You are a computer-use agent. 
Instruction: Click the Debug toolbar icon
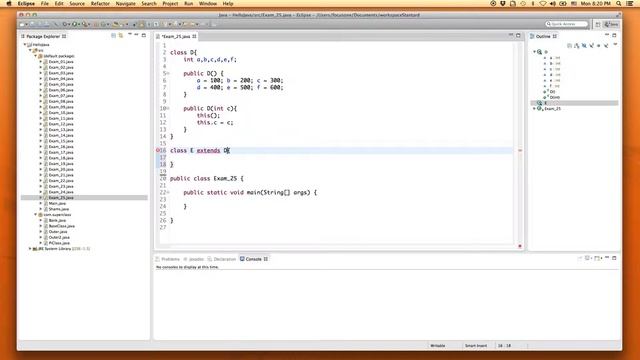click(x=65, y=24)
